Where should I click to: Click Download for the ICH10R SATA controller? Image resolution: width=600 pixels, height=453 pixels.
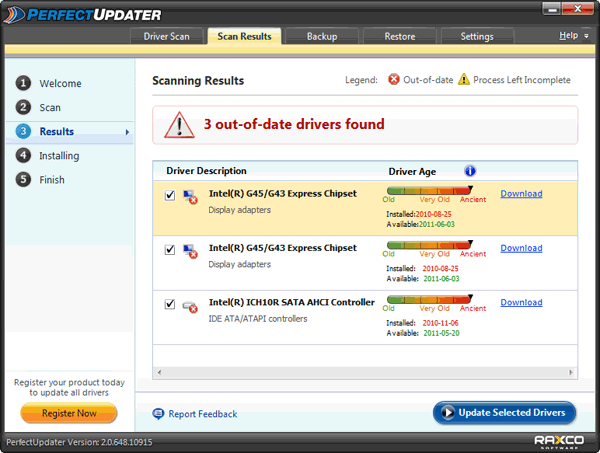521,302
